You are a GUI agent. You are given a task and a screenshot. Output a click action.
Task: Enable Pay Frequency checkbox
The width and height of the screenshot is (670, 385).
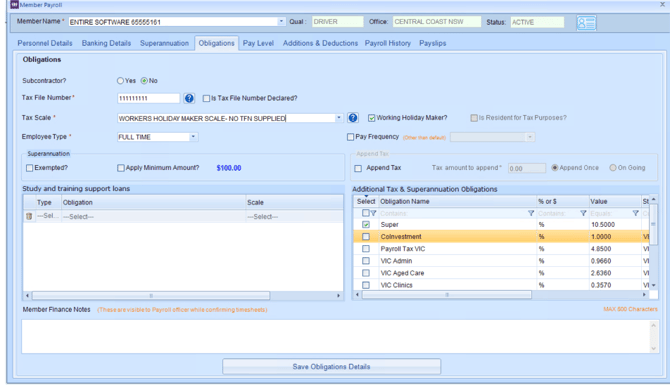350,137
